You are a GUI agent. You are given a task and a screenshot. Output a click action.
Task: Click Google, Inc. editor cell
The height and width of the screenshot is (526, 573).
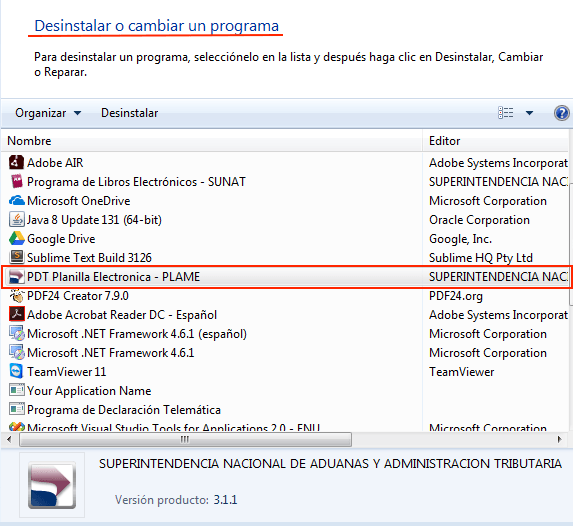click(460, 239)
